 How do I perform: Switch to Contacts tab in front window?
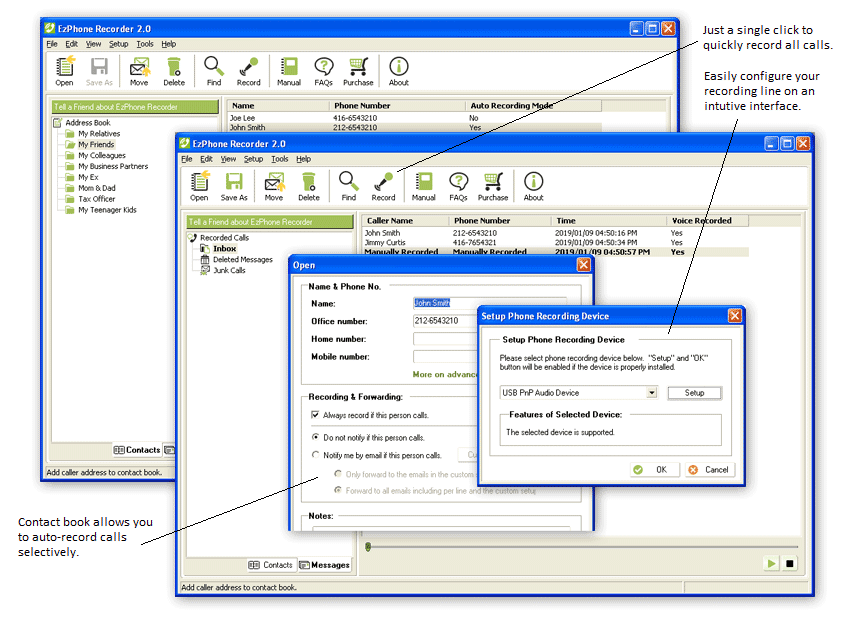click(271, 565)
